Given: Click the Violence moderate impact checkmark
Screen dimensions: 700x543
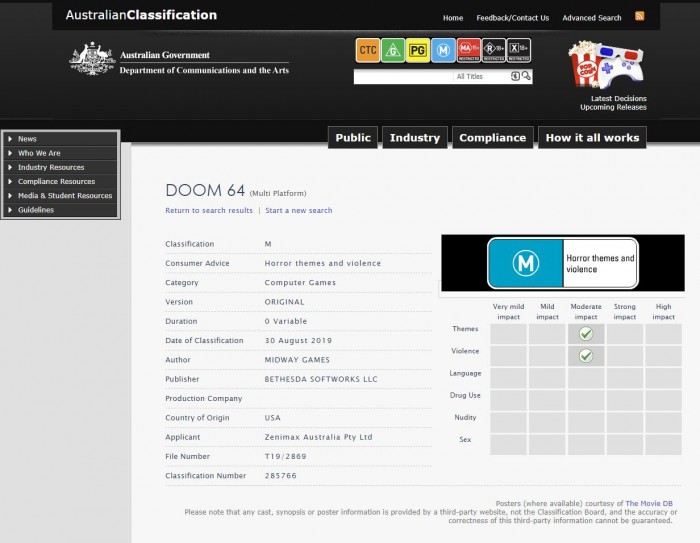Looking at the screenshot, I should tap(586, 355).
